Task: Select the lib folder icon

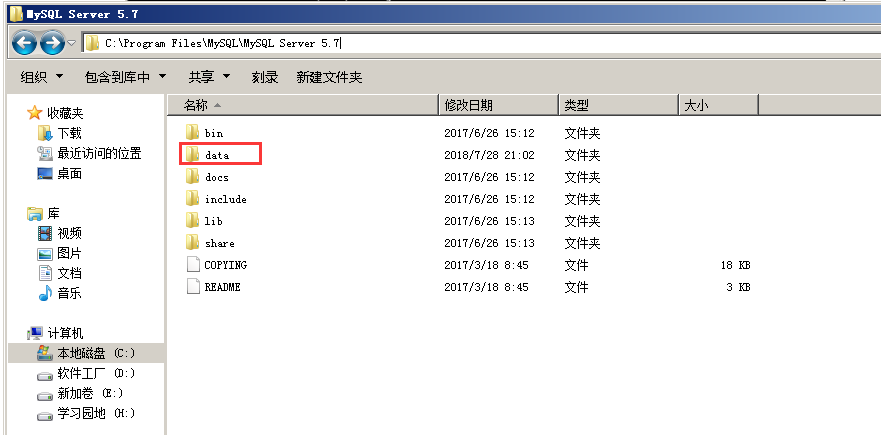Action: pos(193,220)
